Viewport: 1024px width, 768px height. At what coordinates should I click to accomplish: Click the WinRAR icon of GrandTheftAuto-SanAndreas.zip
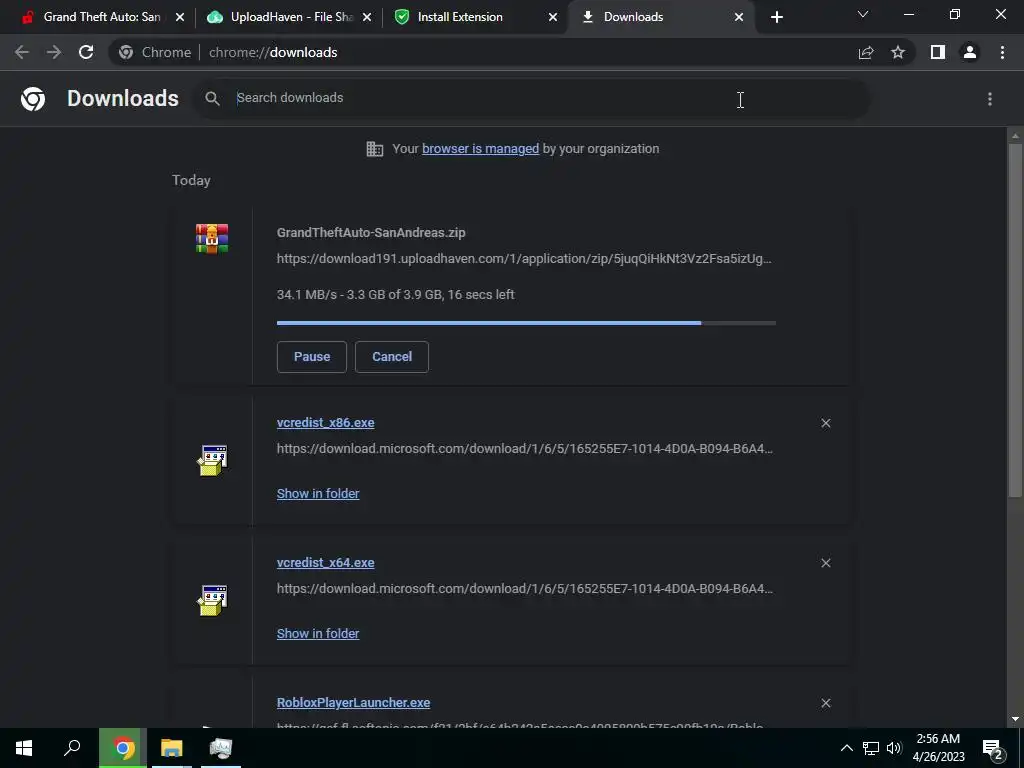tap(212, 238)
